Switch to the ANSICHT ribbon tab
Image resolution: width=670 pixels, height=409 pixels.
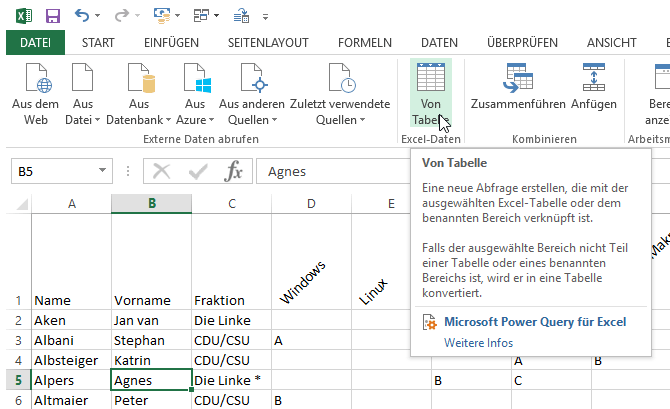[x=611, y=43]
